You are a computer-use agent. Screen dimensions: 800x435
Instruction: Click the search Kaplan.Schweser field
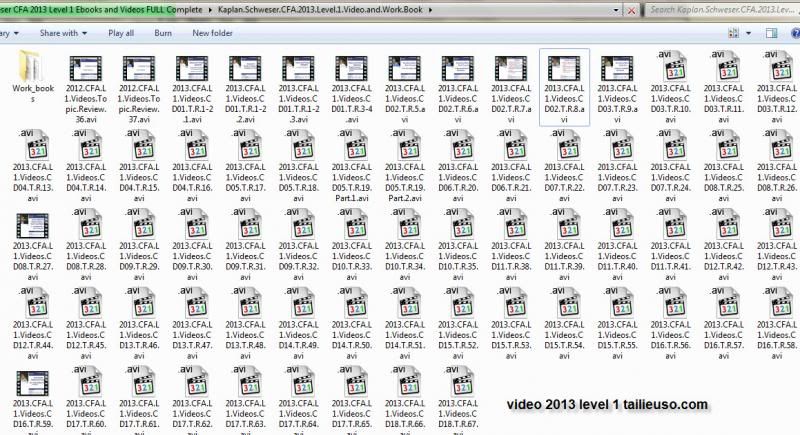point(722,10)
